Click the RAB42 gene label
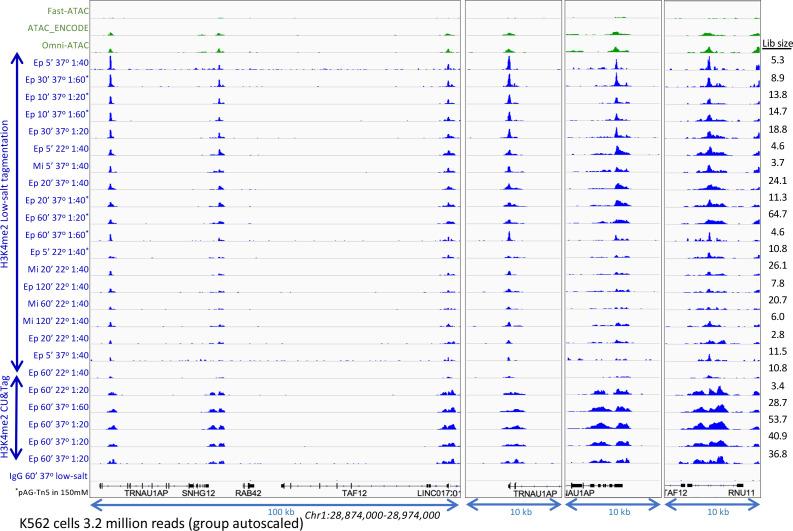This screenshot has height=531, width=793. click(x=248, y=493)
